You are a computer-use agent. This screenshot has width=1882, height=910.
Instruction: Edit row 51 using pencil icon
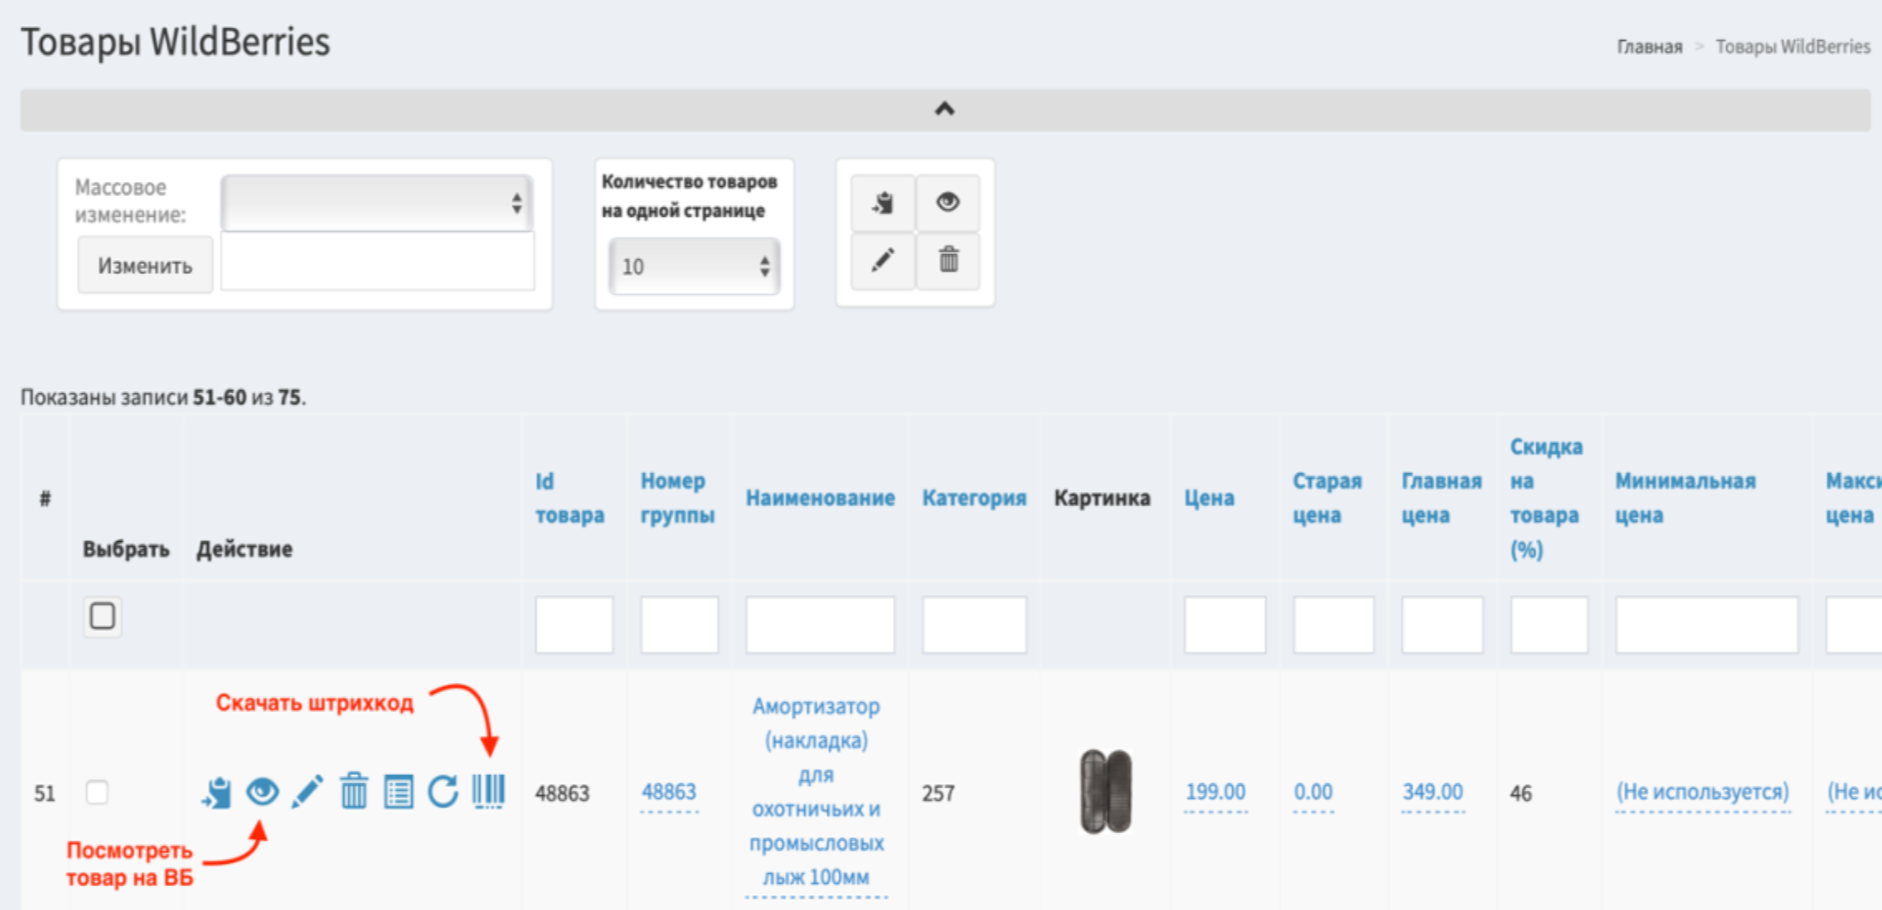point(307,792)
